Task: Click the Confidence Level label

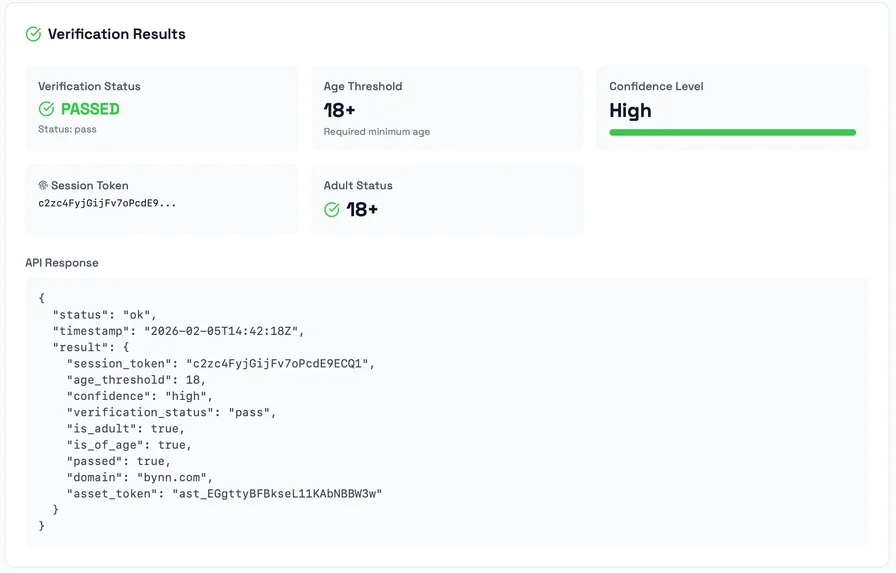Action: click(656, 86)
